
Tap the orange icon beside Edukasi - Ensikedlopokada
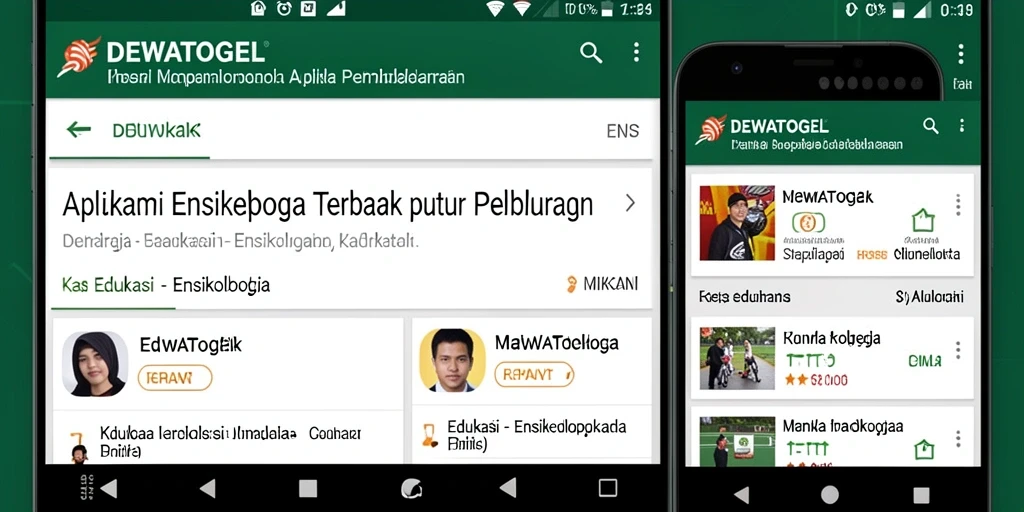(x=429, y=434)
